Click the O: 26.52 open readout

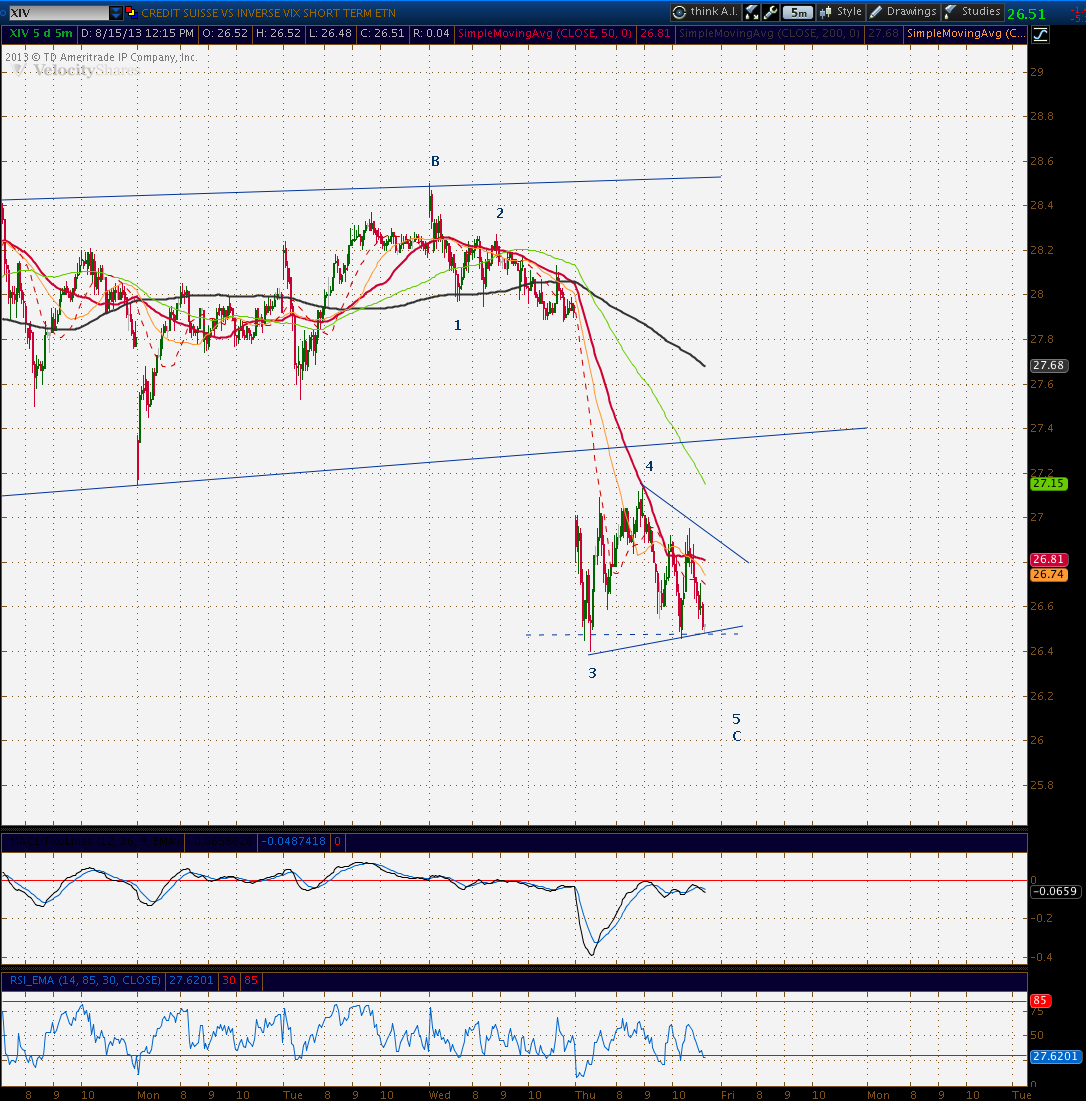(225, 33)
